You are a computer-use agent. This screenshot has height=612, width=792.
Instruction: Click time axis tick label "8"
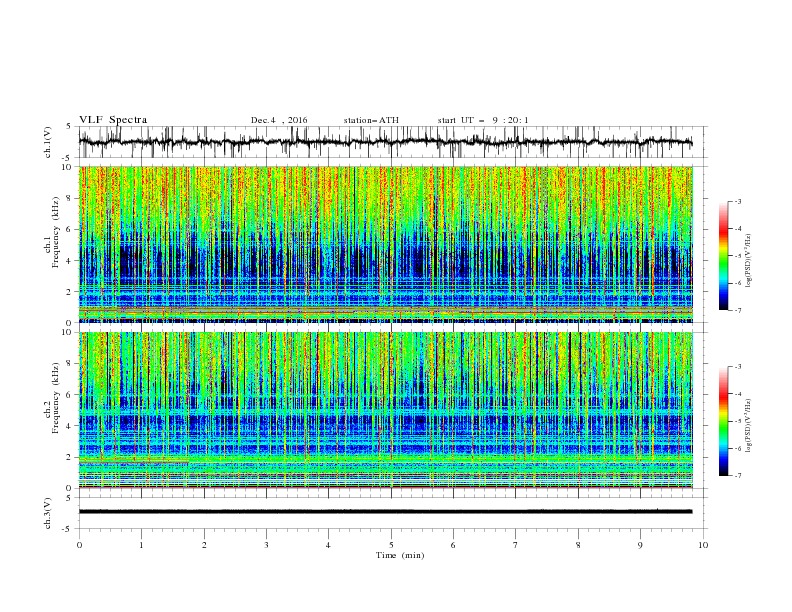[x=578, y=545]
